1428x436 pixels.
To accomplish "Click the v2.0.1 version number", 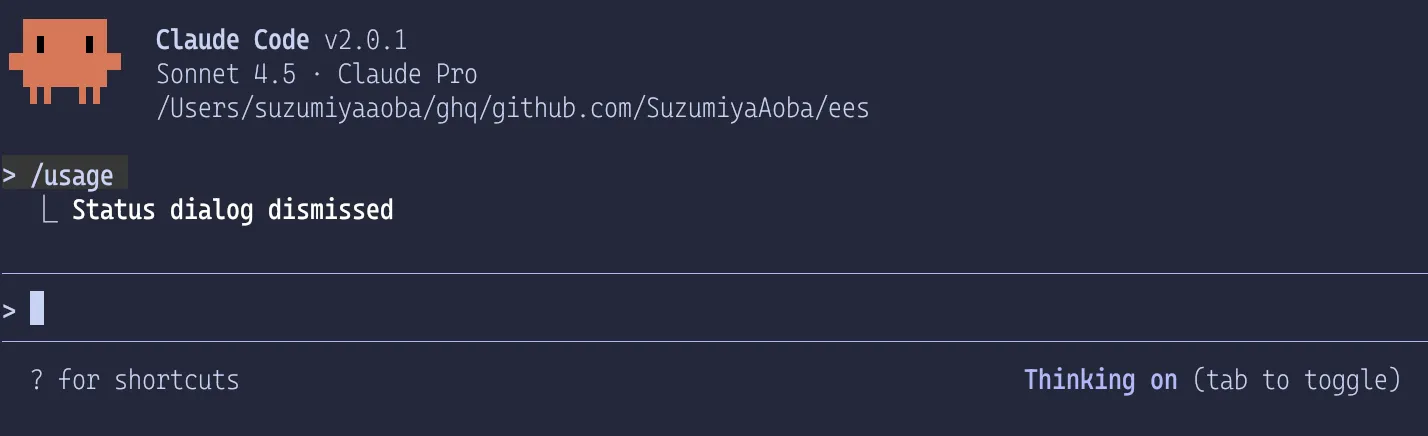I will (x=365, y=41).
